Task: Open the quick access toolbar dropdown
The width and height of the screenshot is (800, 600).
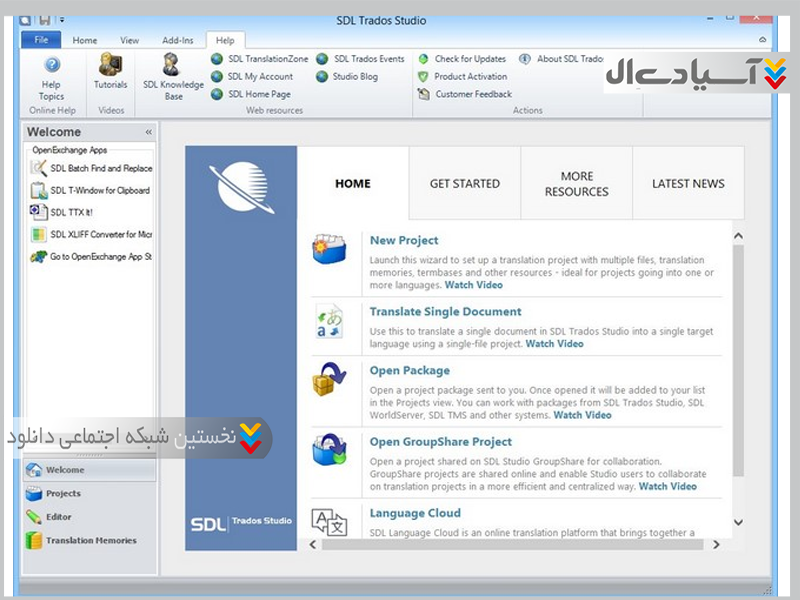Action: 62,19
